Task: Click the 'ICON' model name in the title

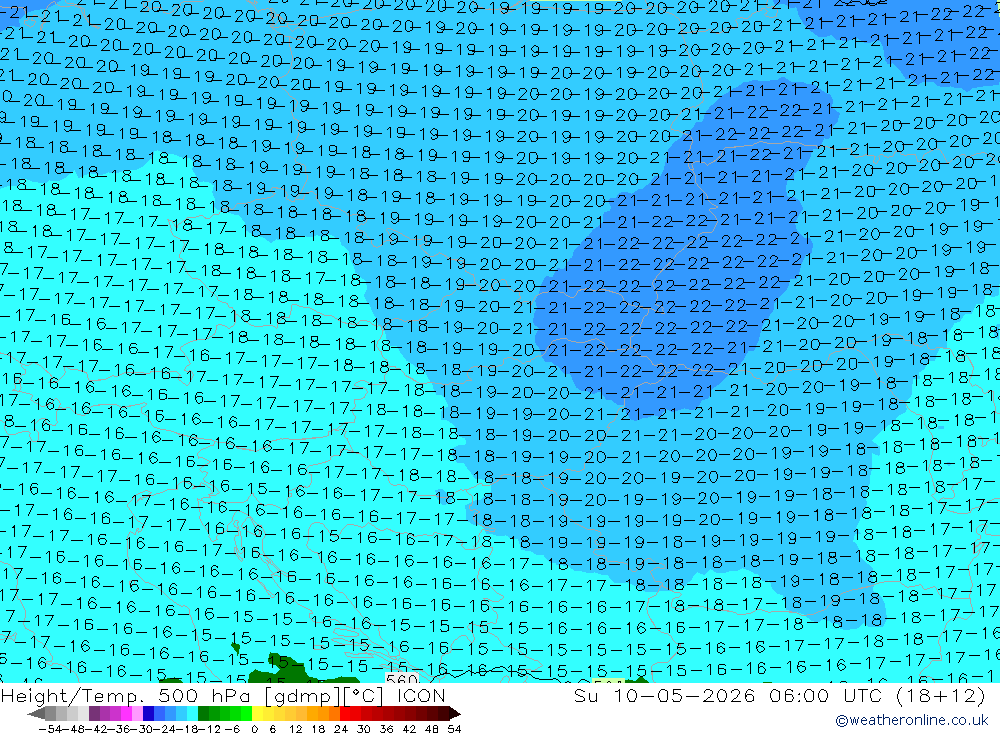Action: (421, 695)
